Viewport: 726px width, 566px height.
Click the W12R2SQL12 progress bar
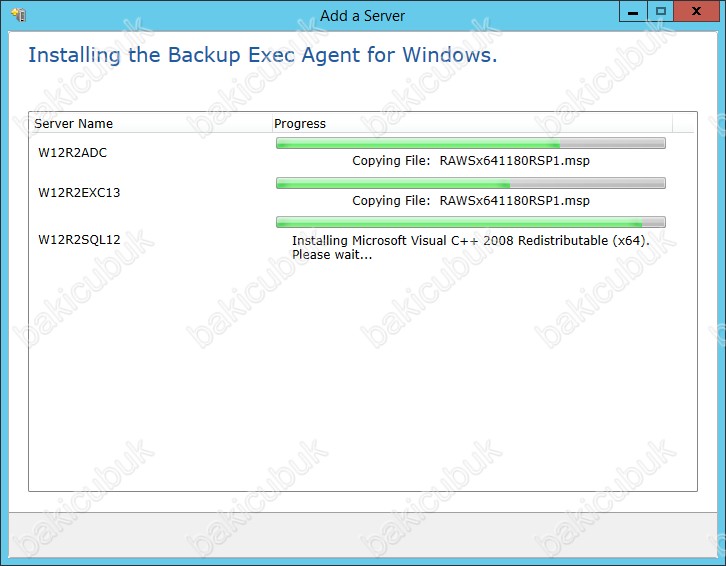click(471, 222)
